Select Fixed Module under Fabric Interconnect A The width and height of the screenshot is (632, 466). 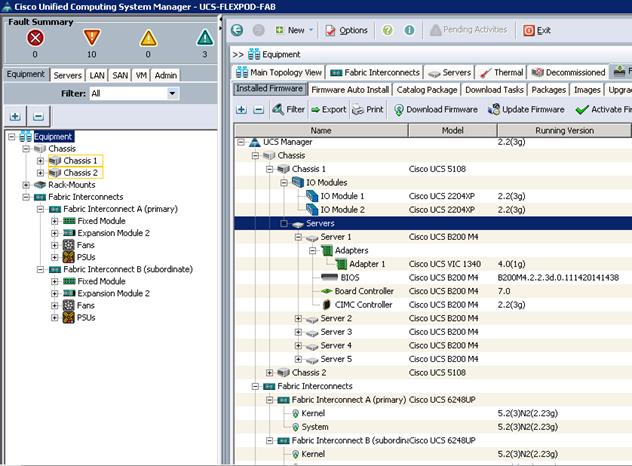[101, 221]
